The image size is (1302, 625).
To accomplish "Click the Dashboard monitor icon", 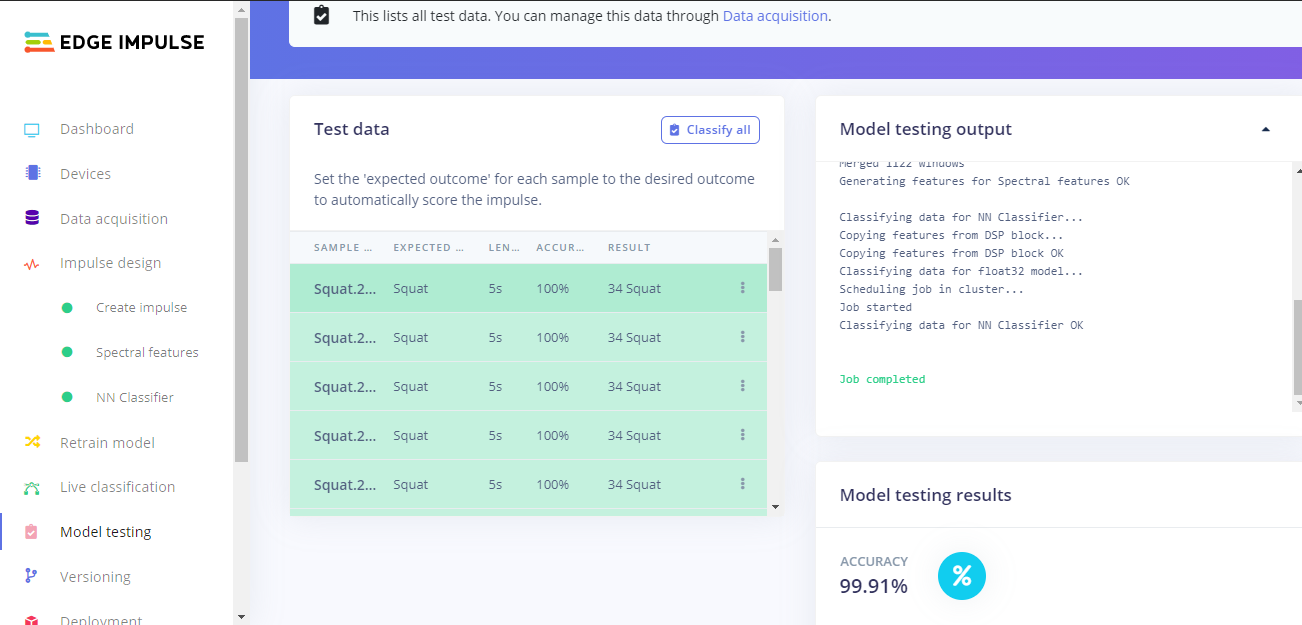I will click(32, 130).
